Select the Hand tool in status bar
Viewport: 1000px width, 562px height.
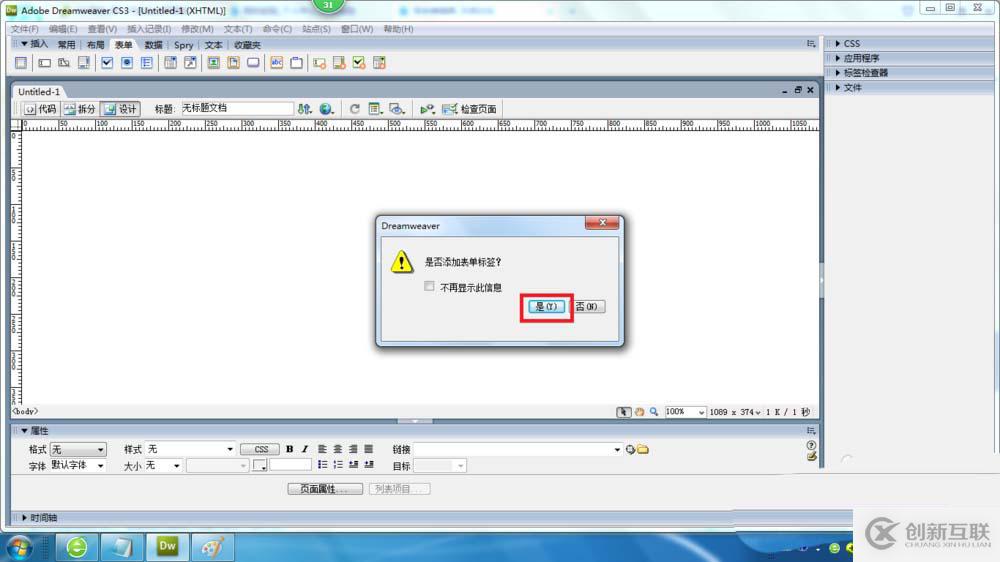tap(639, 412)
